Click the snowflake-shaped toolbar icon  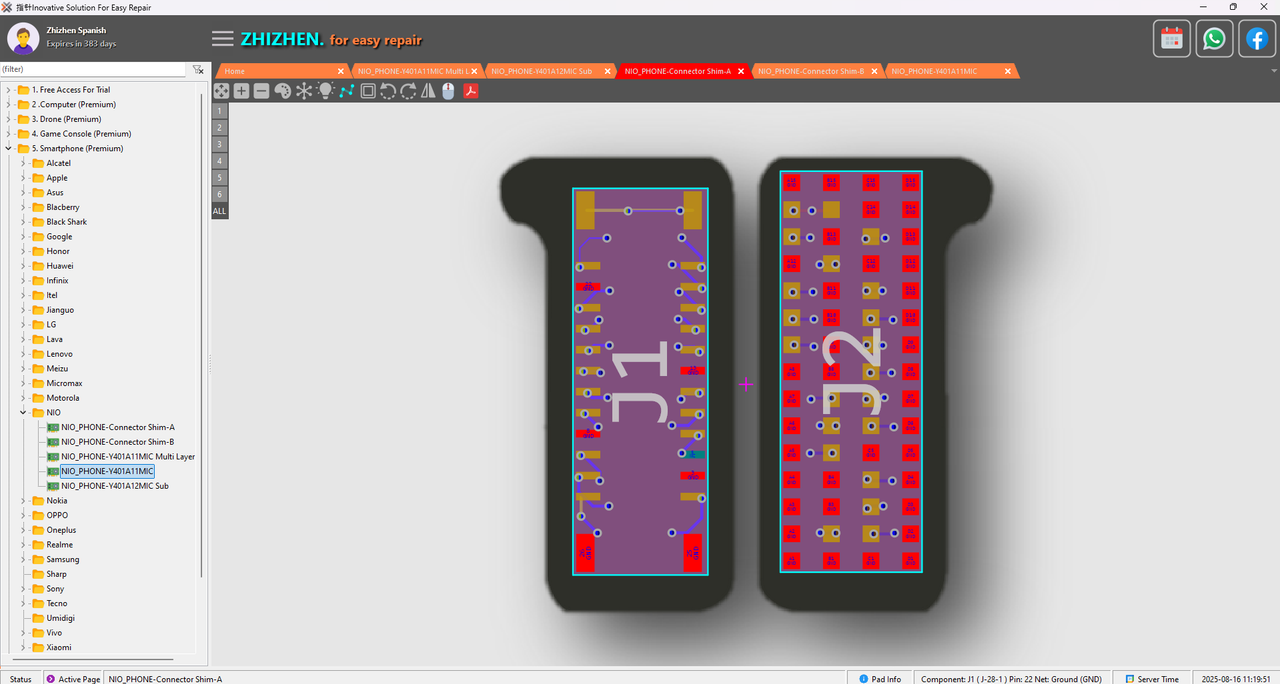304,91
